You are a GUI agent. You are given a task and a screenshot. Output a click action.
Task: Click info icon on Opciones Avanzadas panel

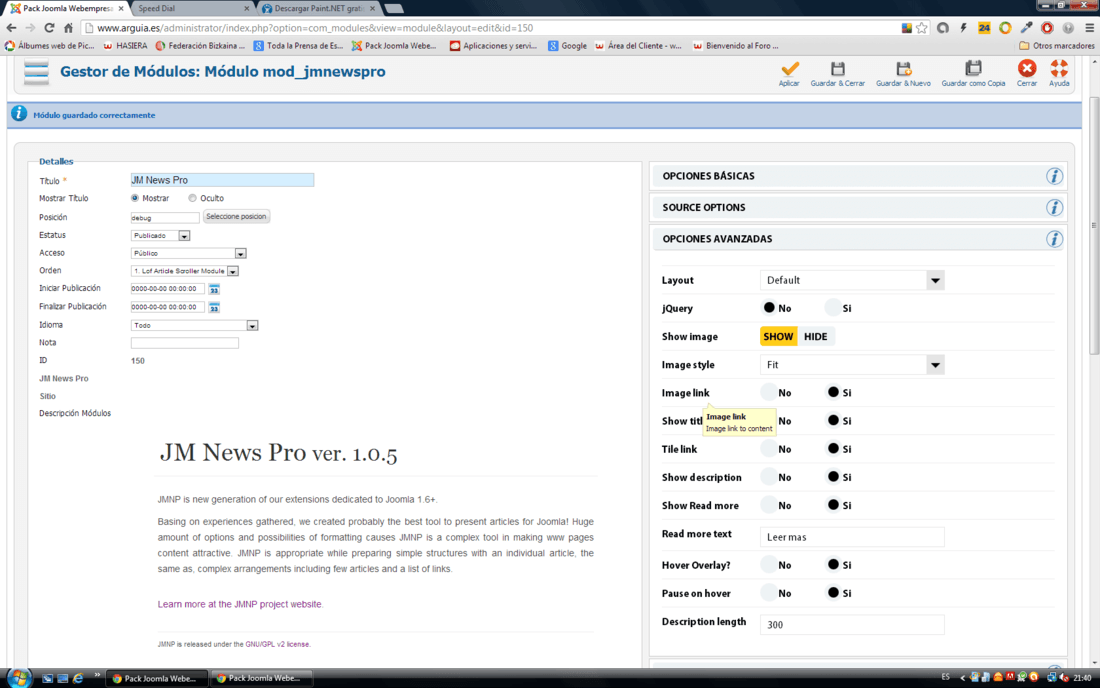[x=1054, y=239]
